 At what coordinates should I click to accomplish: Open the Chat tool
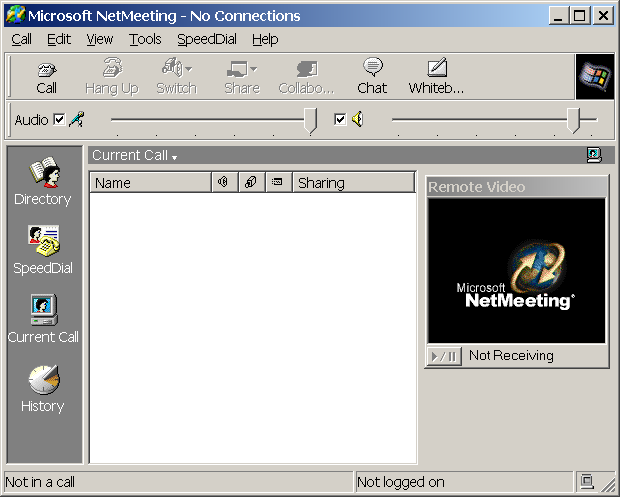372,76
